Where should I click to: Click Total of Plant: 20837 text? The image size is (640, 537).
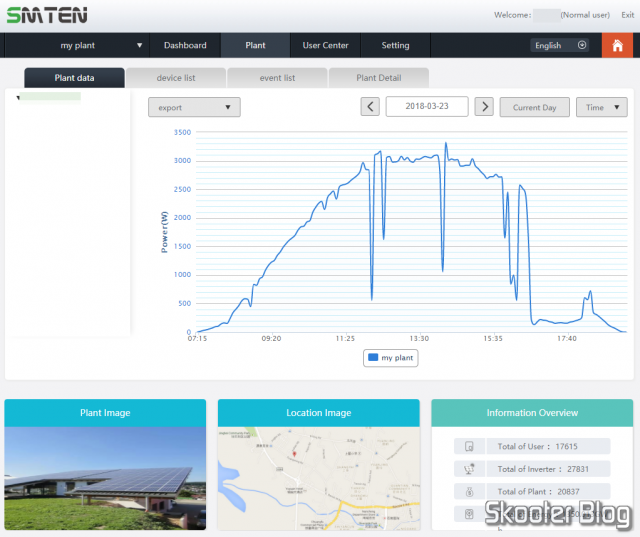[538, 492]
